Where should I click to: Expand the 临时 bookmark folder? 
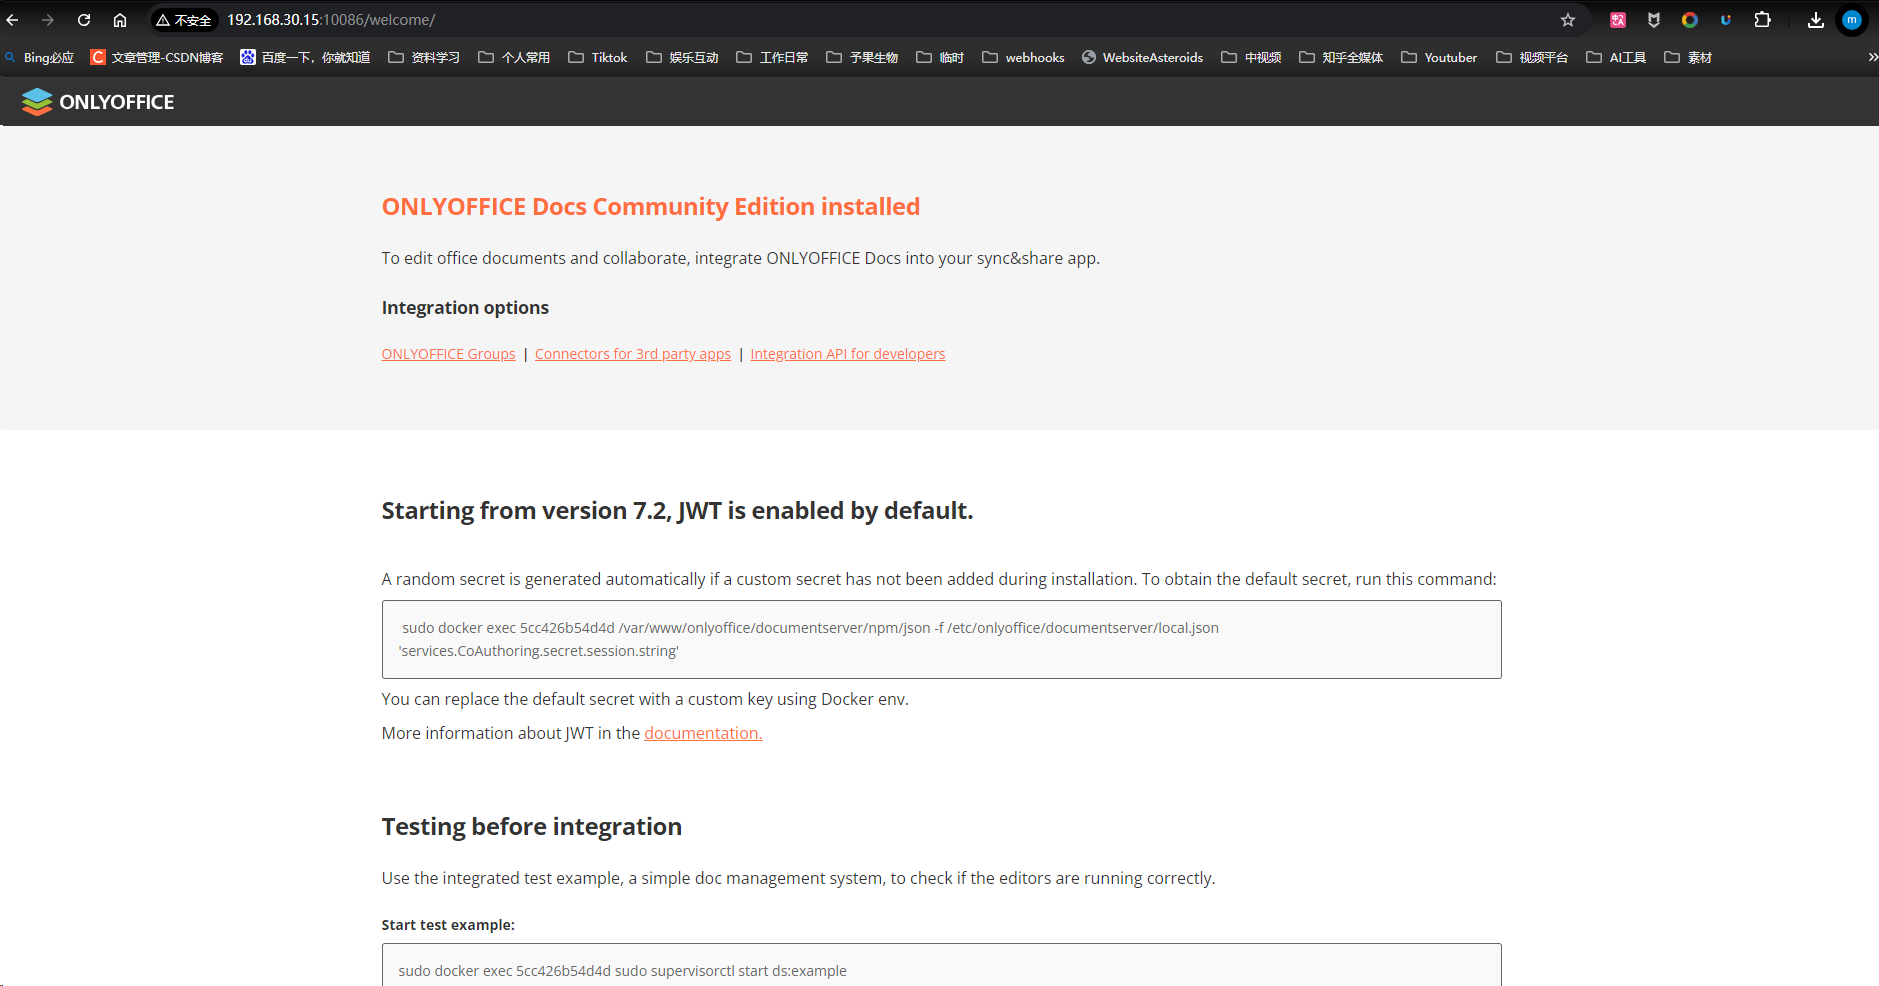(x=940, y=58)
